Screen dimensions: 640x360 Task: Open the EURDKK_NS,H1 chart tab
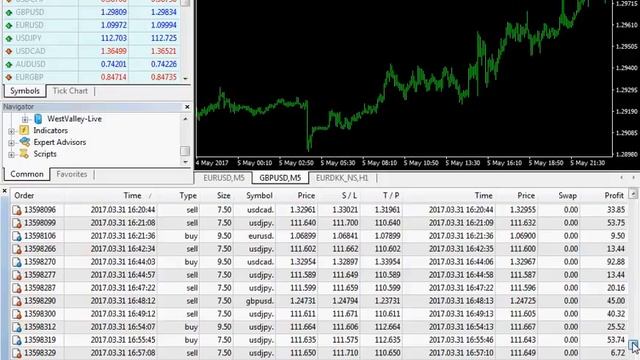pyautogui.click(x=342, y=178)
